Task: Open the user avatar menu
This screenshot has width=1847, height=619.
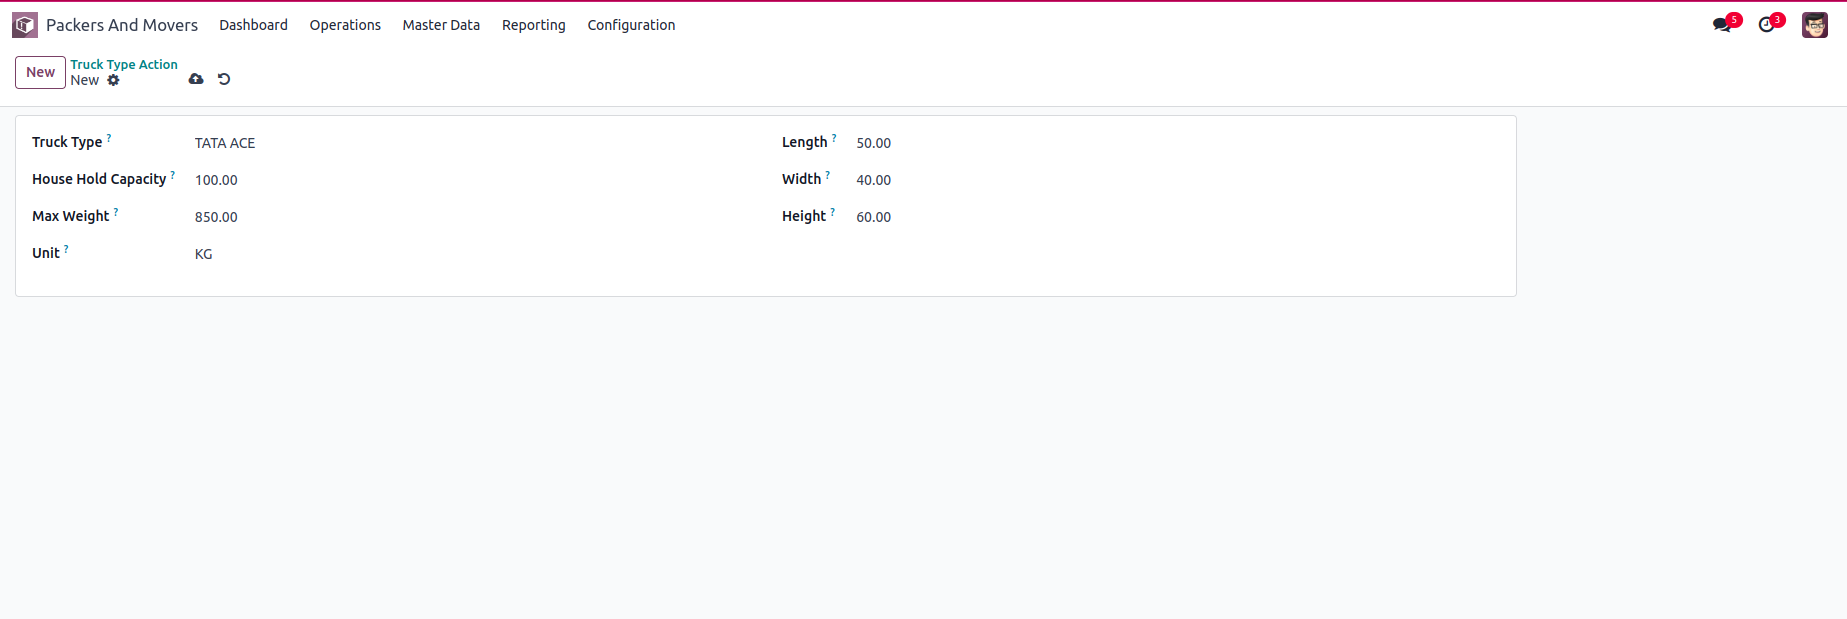Action: click(x=1815, y=25)
